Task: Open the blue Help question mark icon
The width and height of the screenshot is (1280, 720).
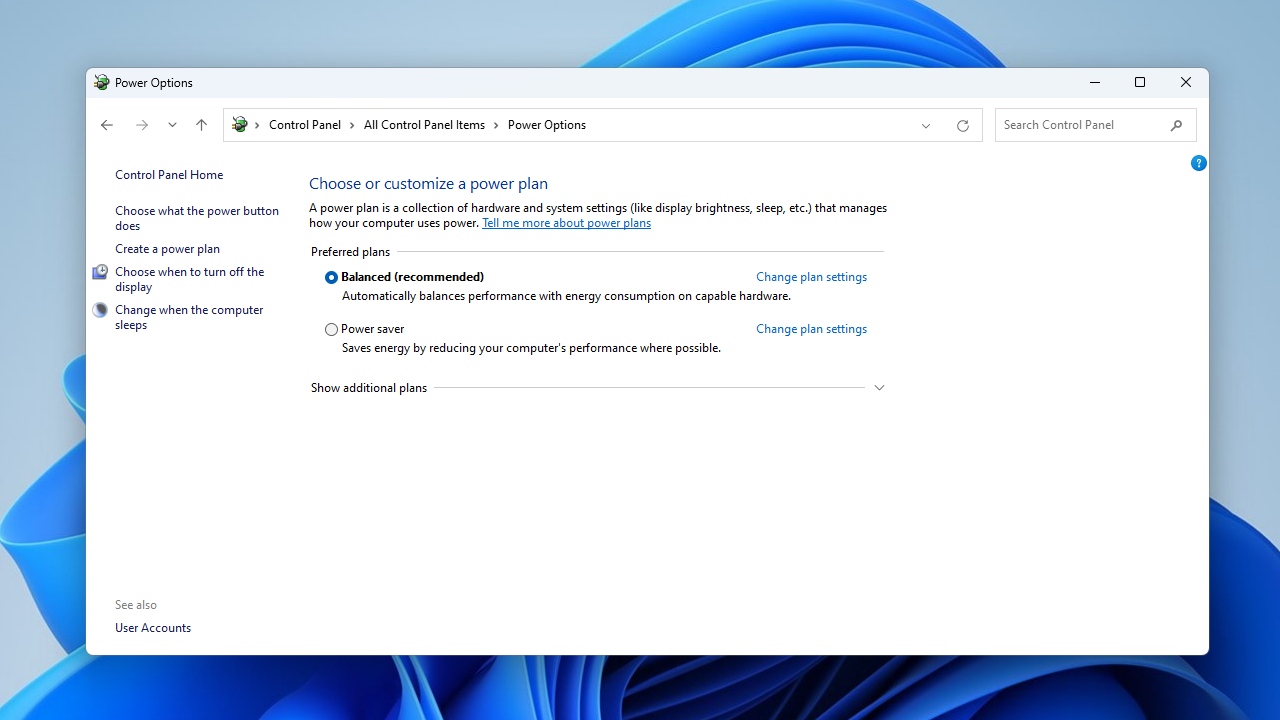Action: tap(1198, 163)
